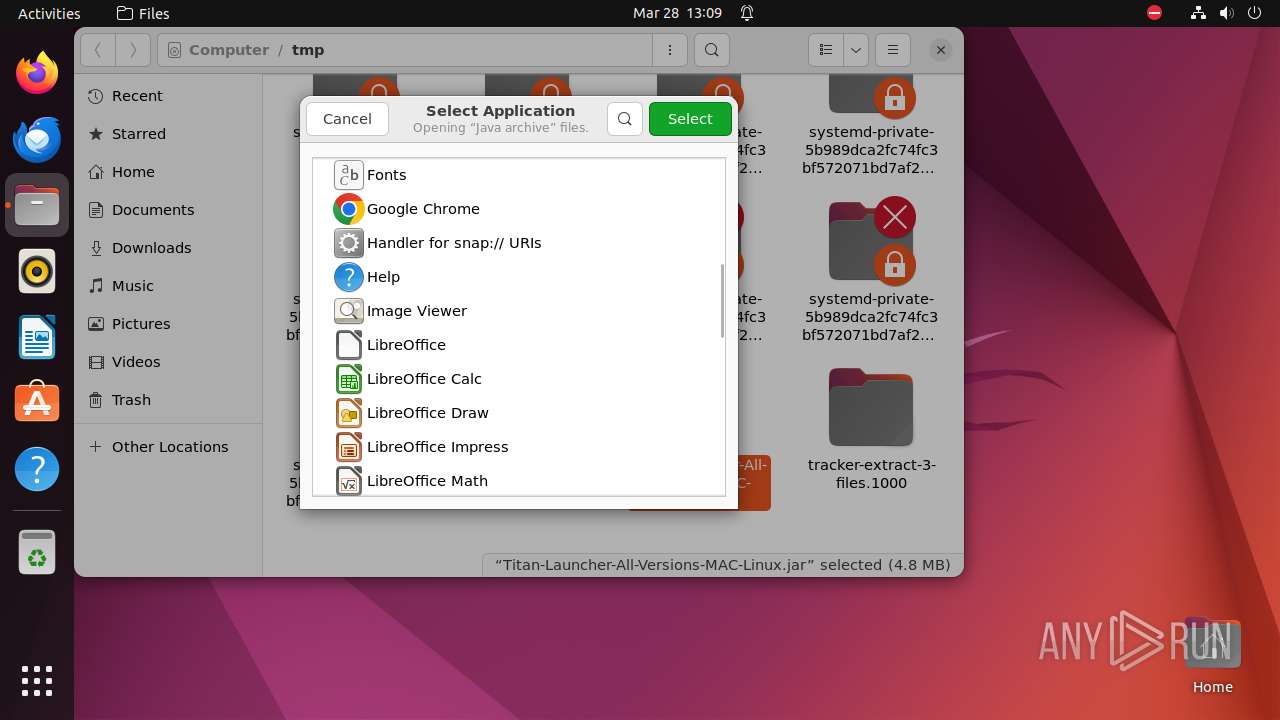Open Other Locations in the sidebar
1280x720 pixels.
click(168, 447)
